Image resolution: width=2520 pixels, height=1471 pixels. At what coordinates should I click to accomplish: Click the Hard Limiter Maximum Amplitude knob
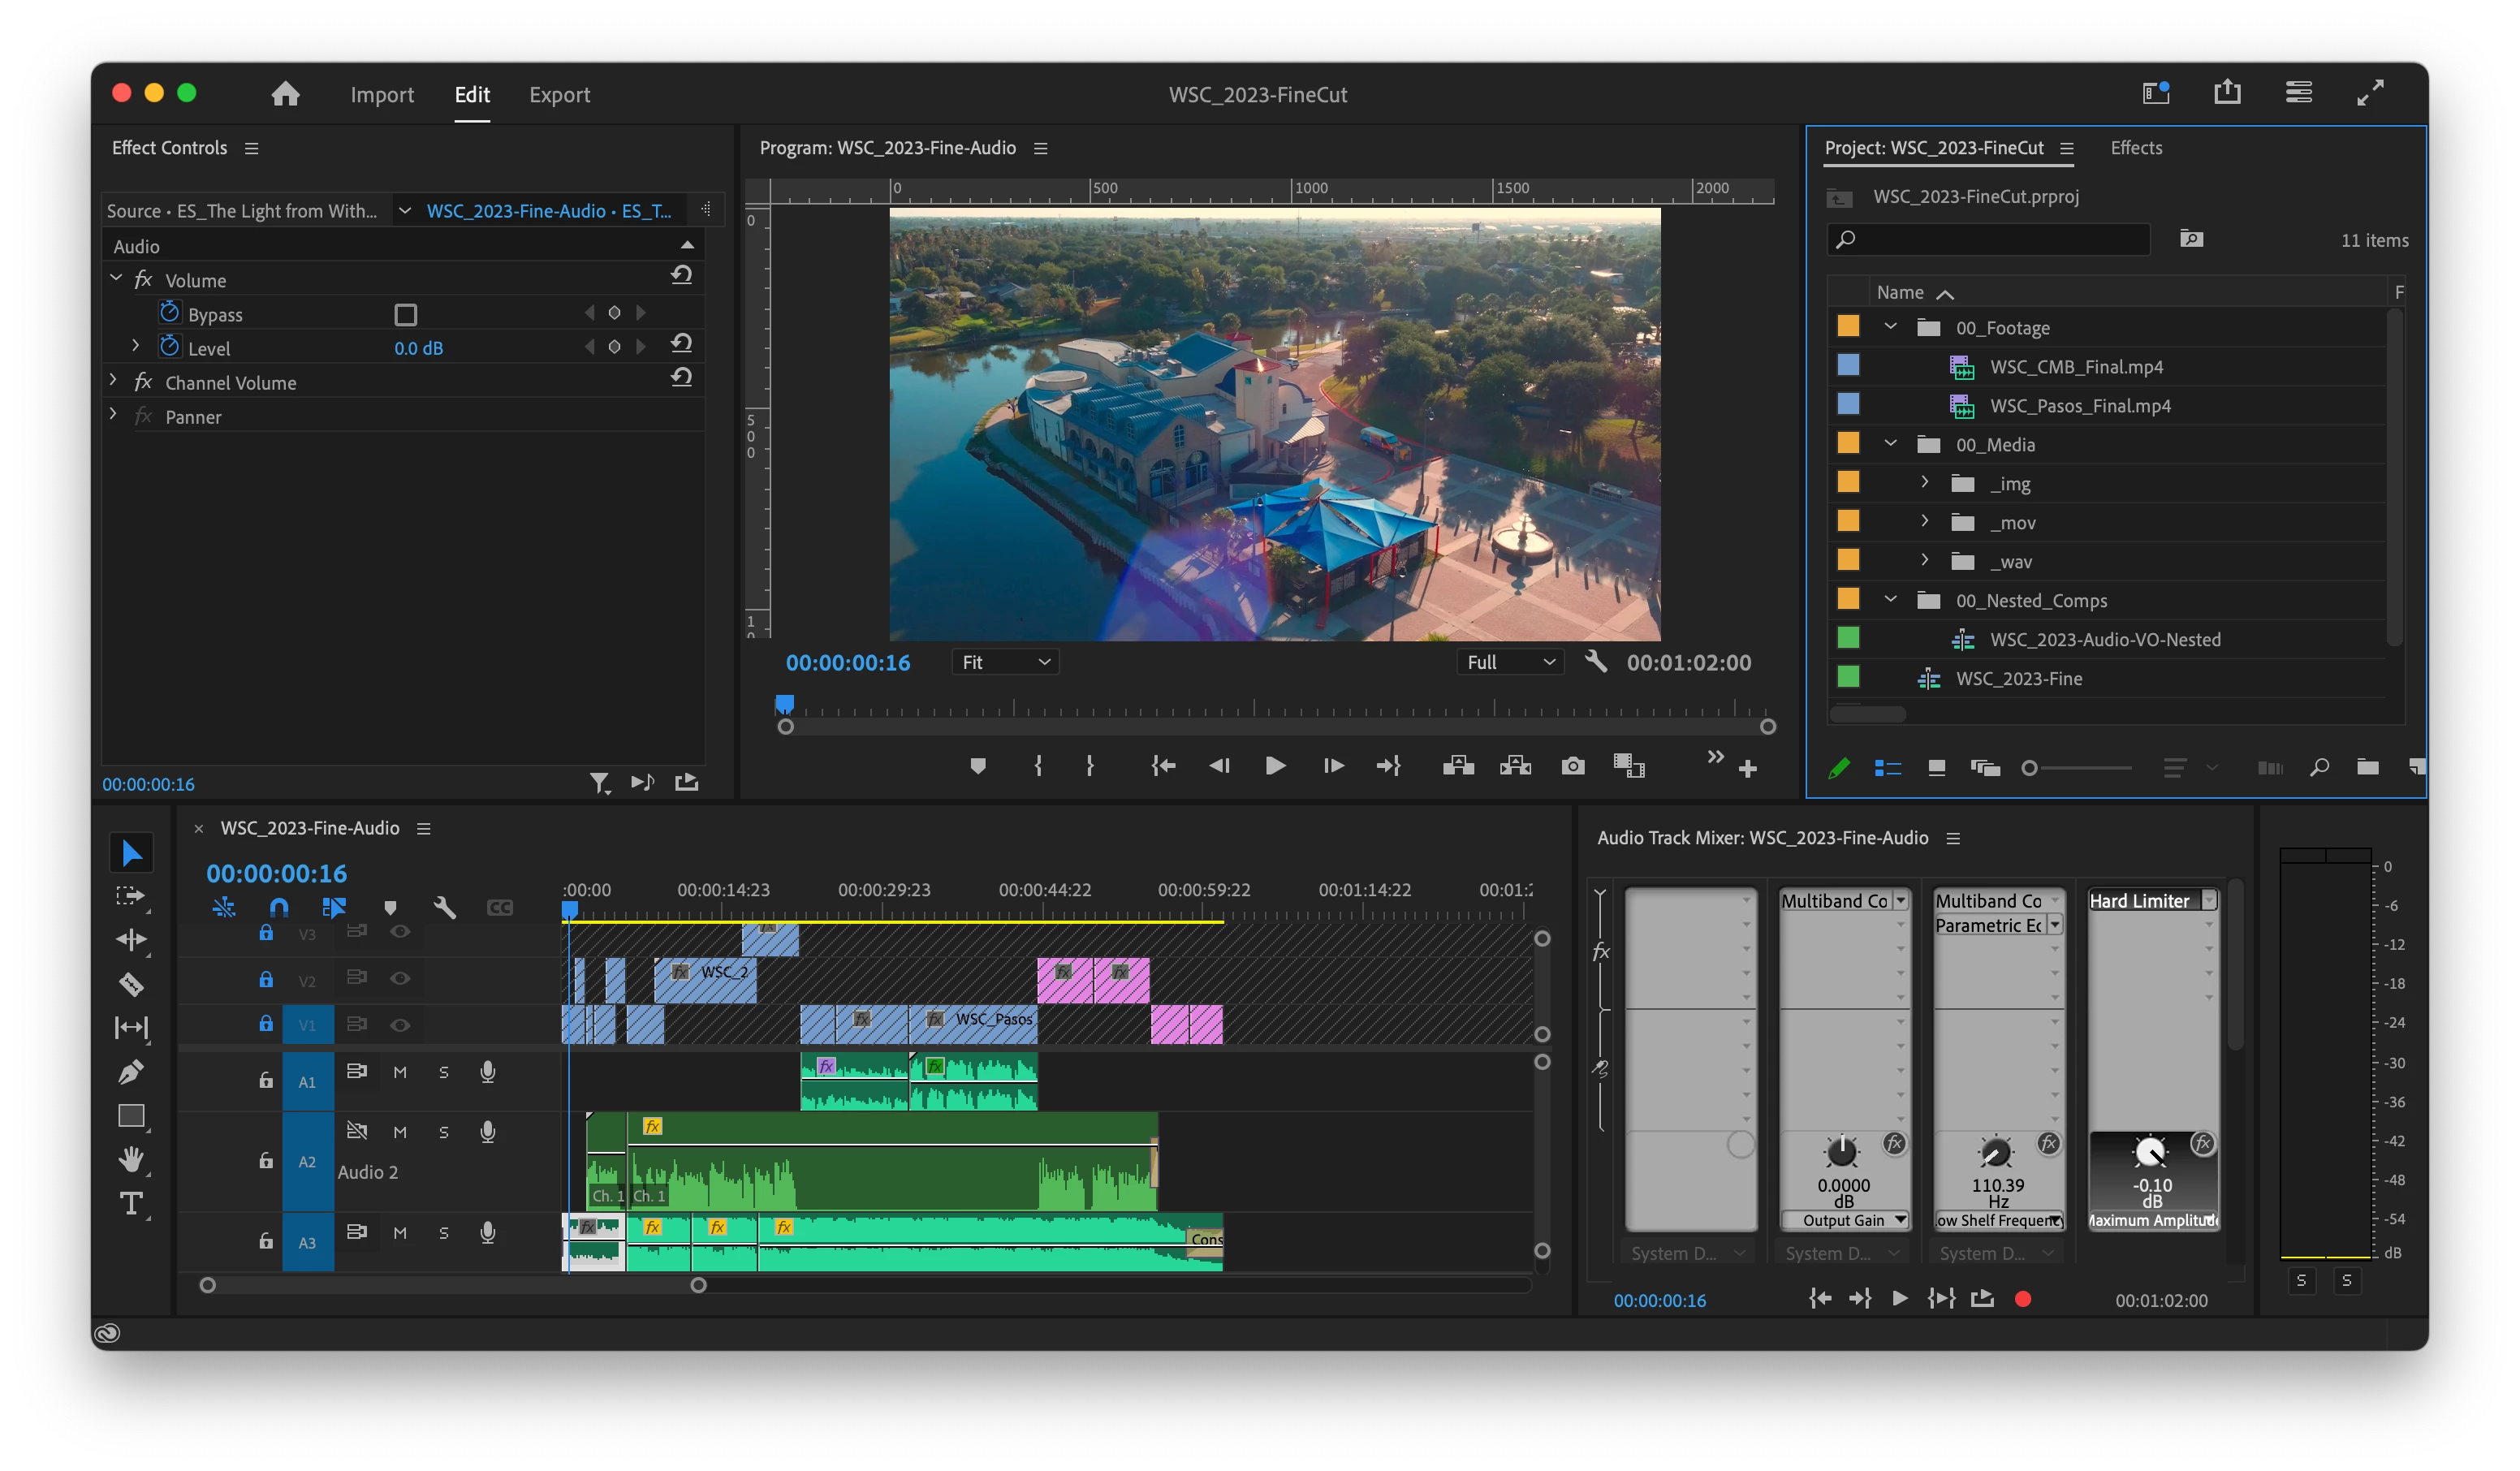click(2149, 1152)
